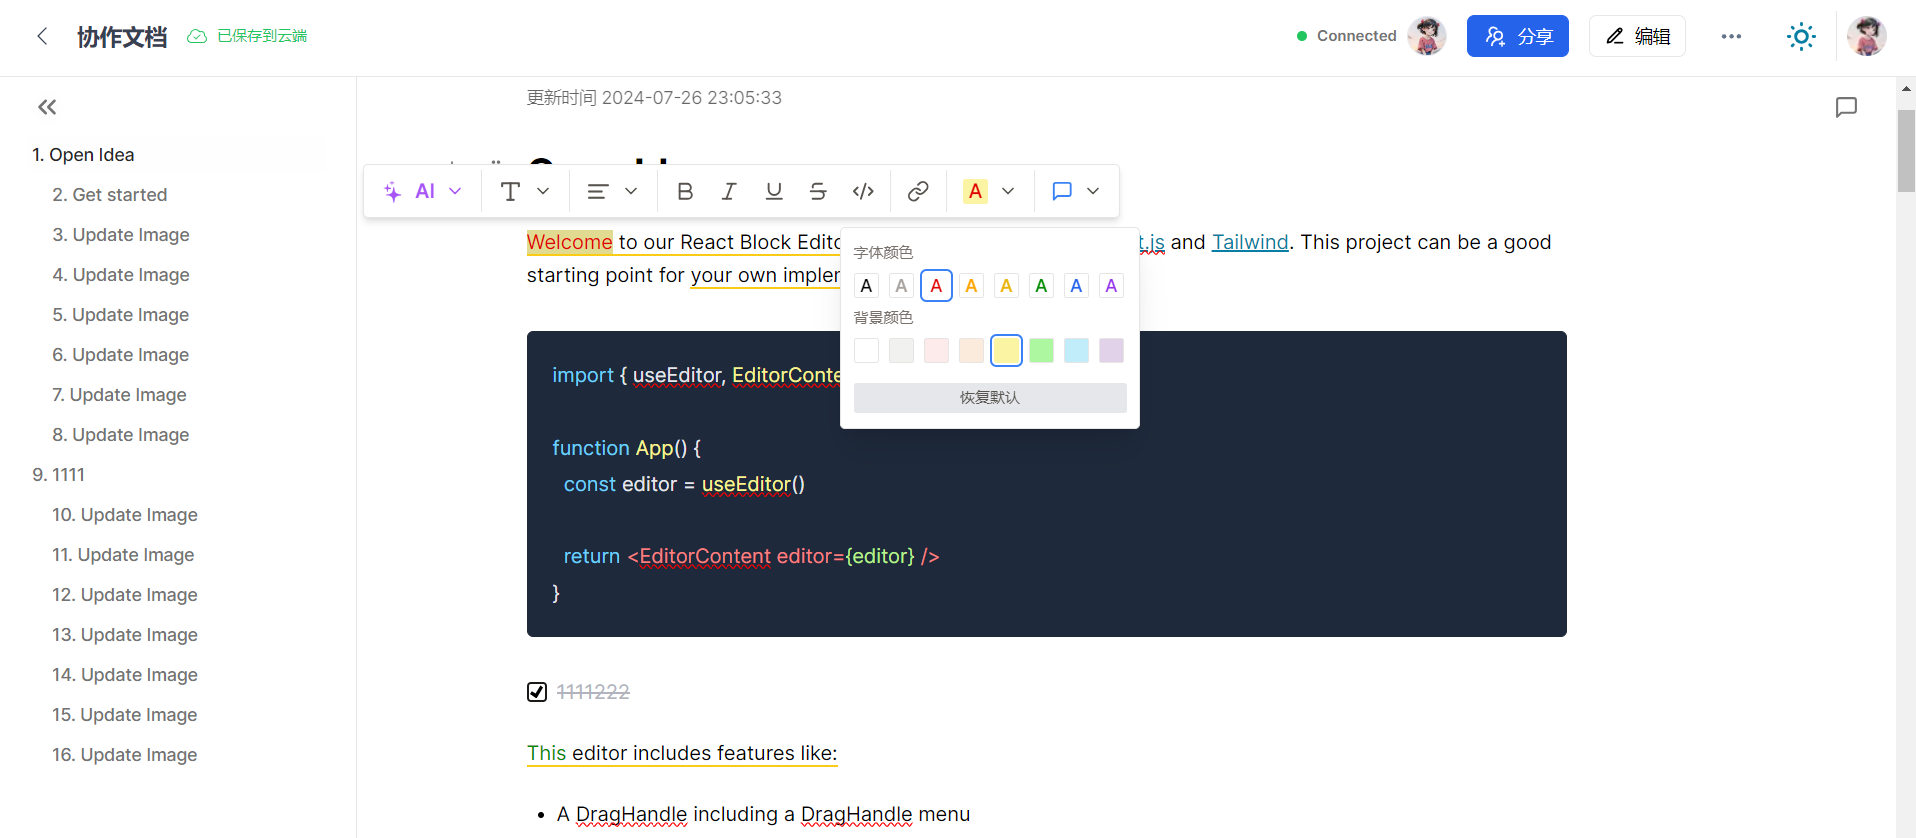Insert a hyperlink with the link icon
1916x838 pixels.
[918, 191]
